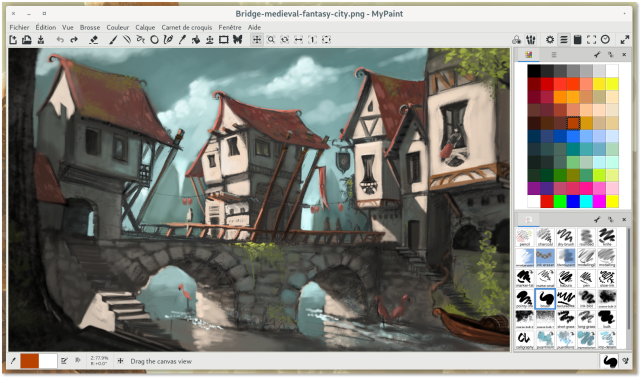Open the Aide menu
This screenshot has height=377, width=640.
[254, 27]
